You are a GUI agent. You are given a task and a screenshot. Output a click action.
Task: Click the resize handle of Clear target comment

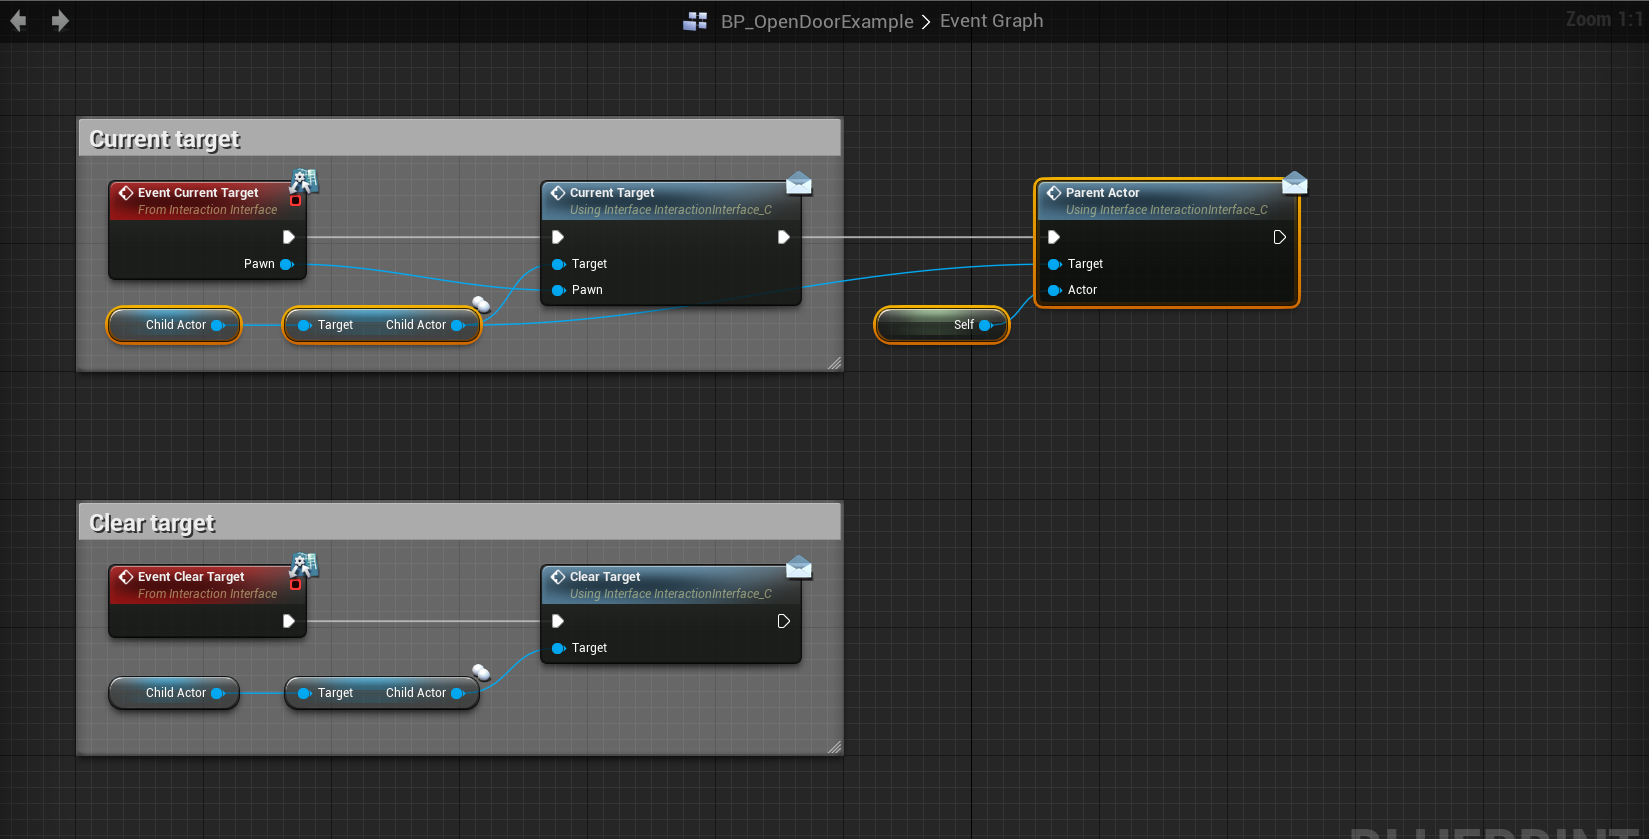pyautogui.click(x=834, y=748)
